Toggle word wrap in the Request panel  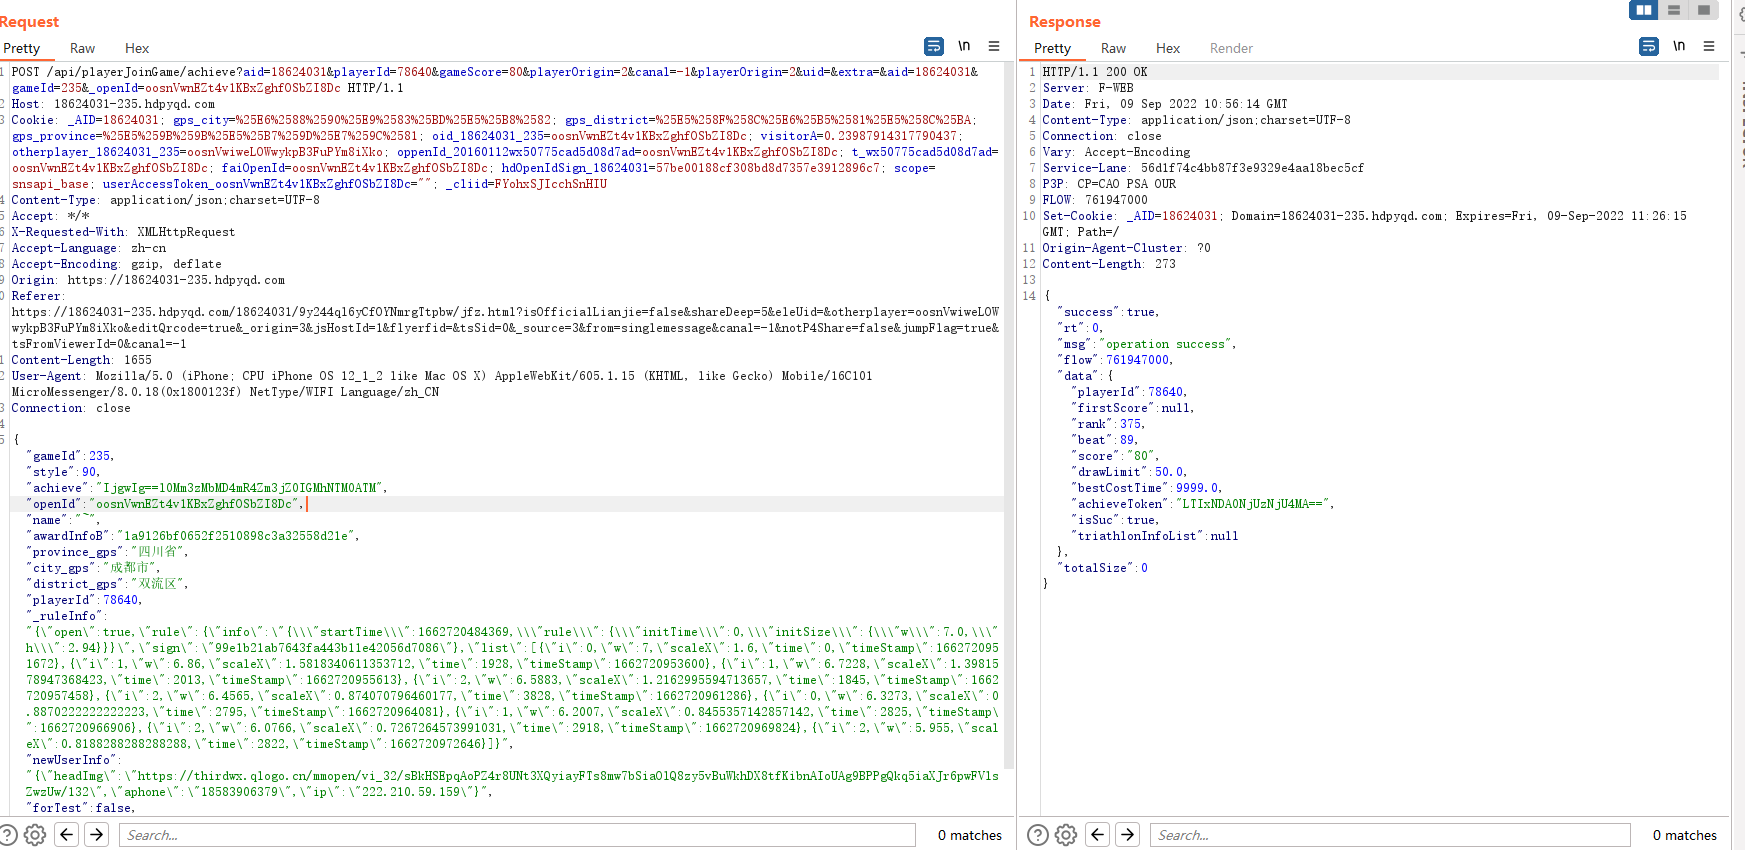(x=933, y=46)
